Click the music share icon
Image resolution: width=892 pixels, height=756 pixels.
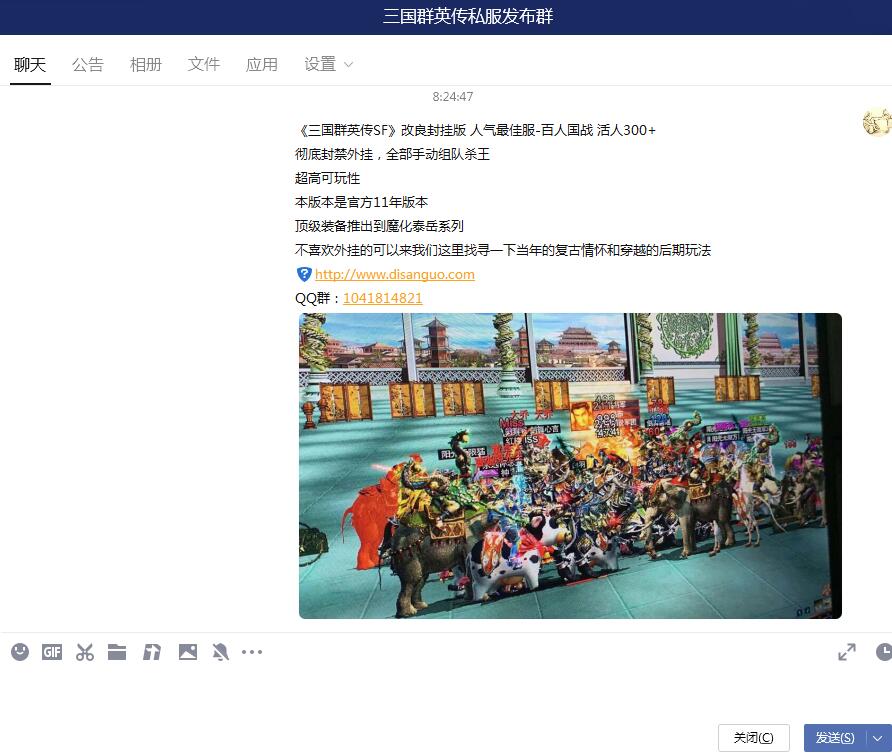click(152, 652)
